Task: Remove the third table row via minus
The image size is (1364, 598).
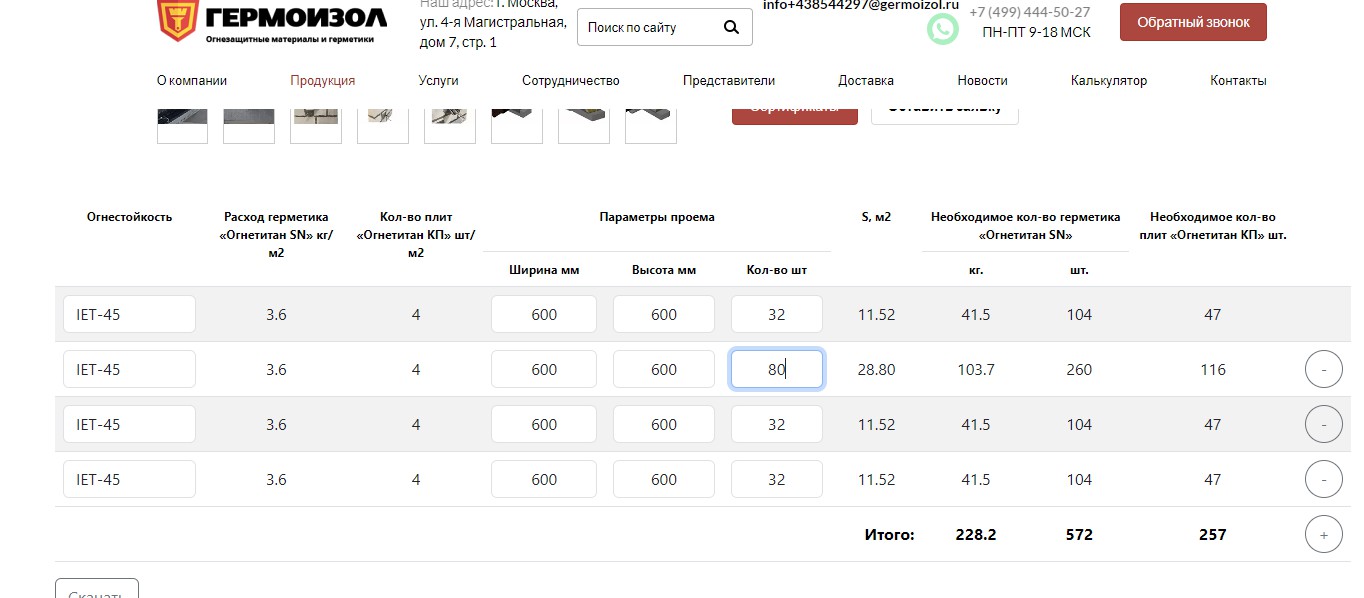Action: pyautogui.click(x=1324, y=425)
